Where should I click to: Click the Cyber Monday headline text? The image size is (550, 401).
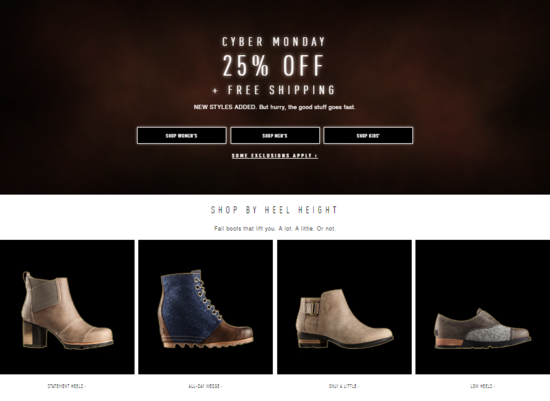pyautogui.click(x=274, y=42)
